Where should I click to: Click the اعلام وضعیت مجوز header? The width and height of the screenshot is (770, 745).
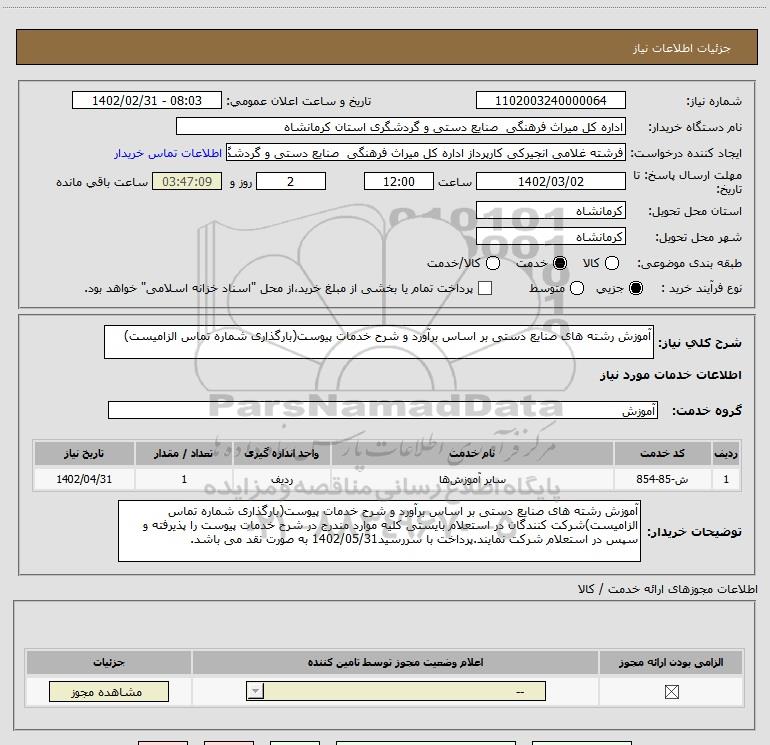[x=395, y=662]
